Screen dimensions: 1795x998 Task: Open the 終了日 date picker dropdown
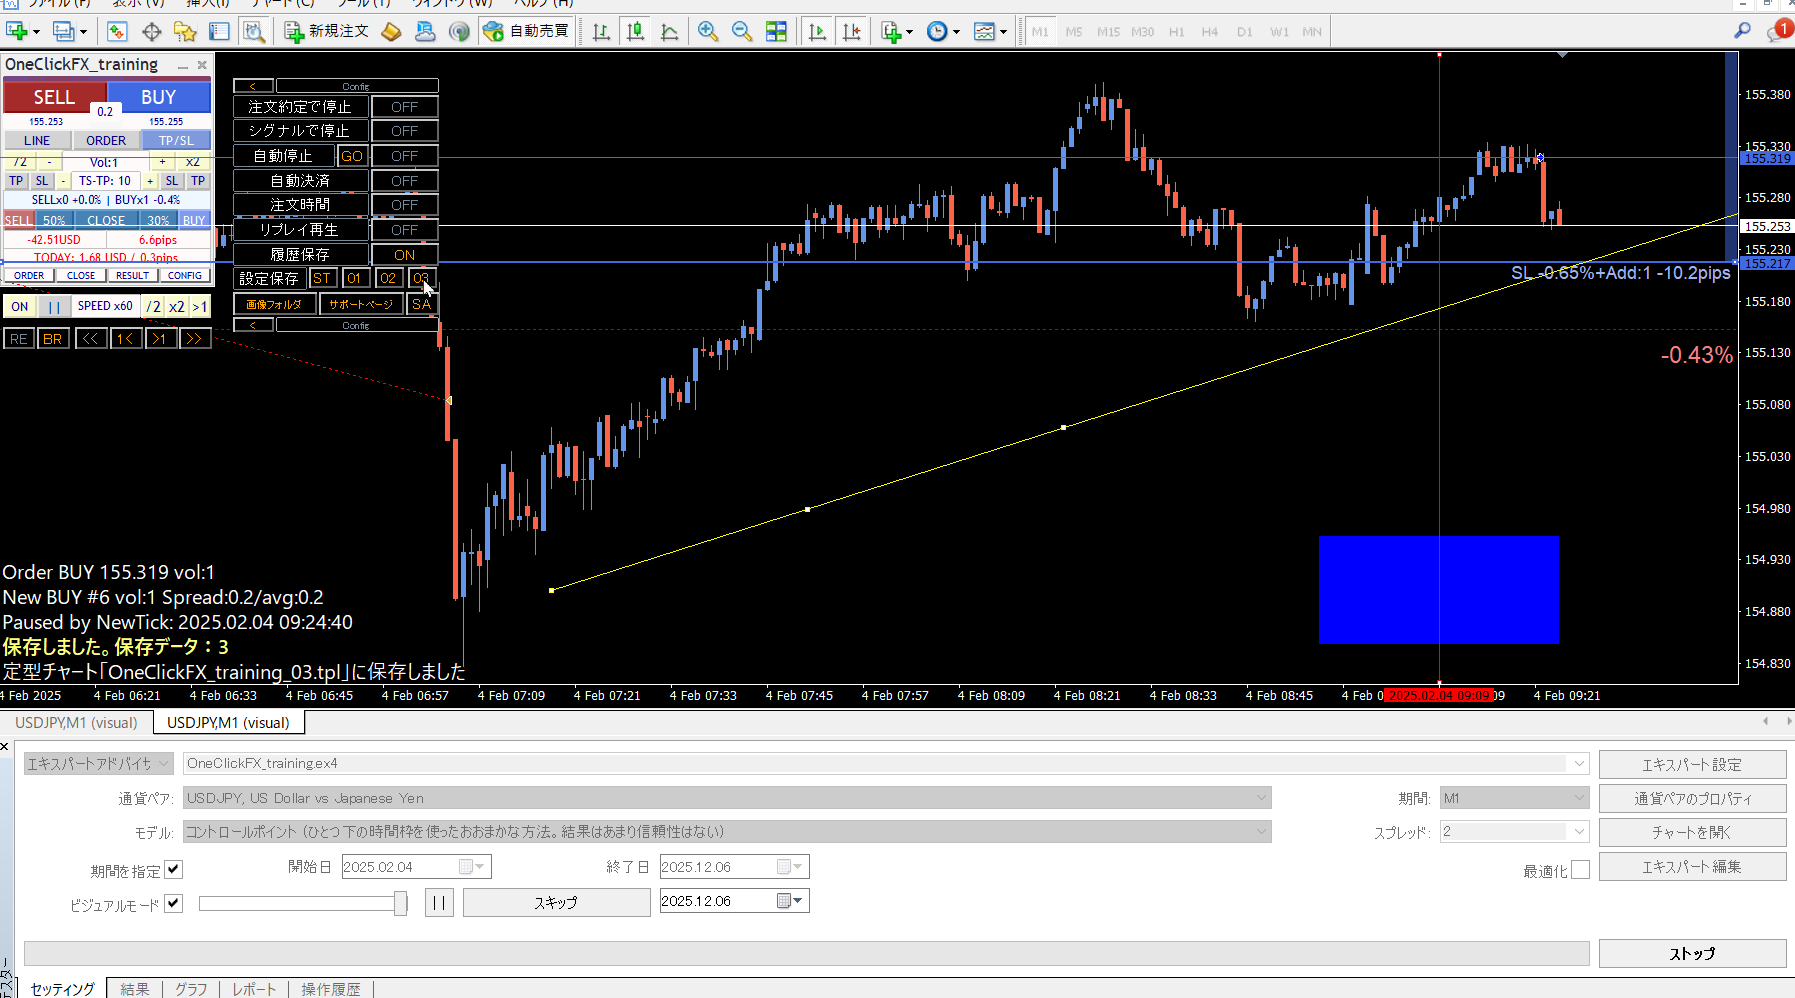(797, 867)
